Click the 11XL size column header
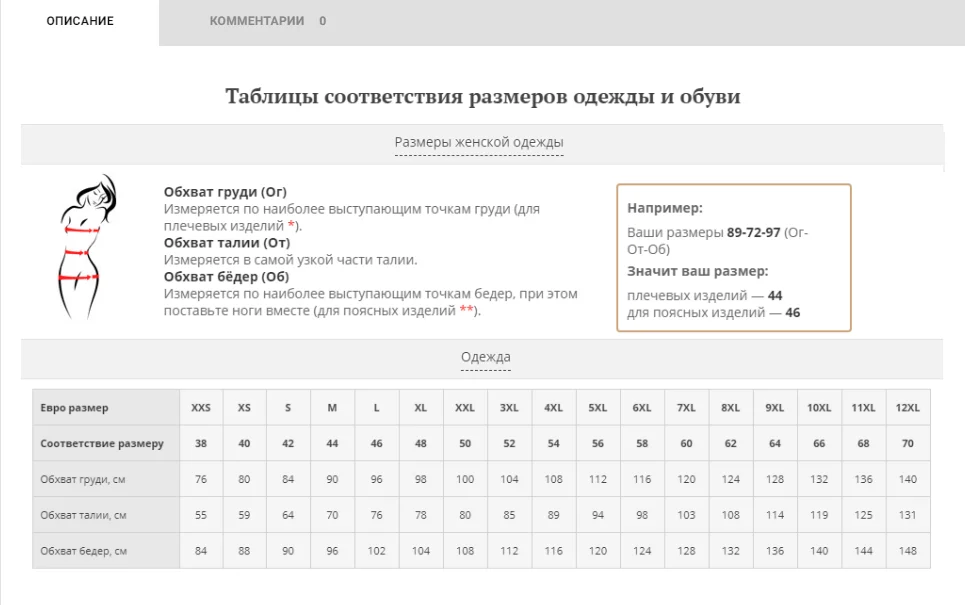Viewport: 965px width, 605px height. point(864,407)
